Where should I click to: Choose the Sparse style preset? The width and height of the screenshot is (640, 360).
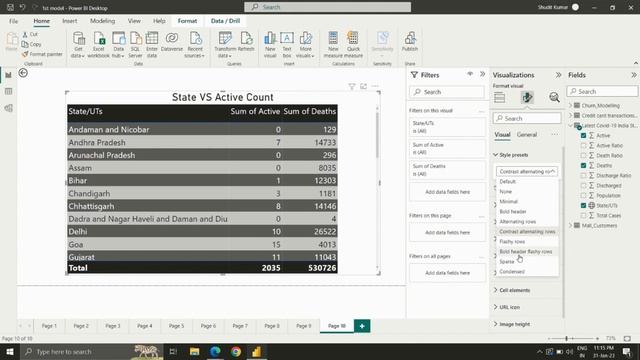507,262
